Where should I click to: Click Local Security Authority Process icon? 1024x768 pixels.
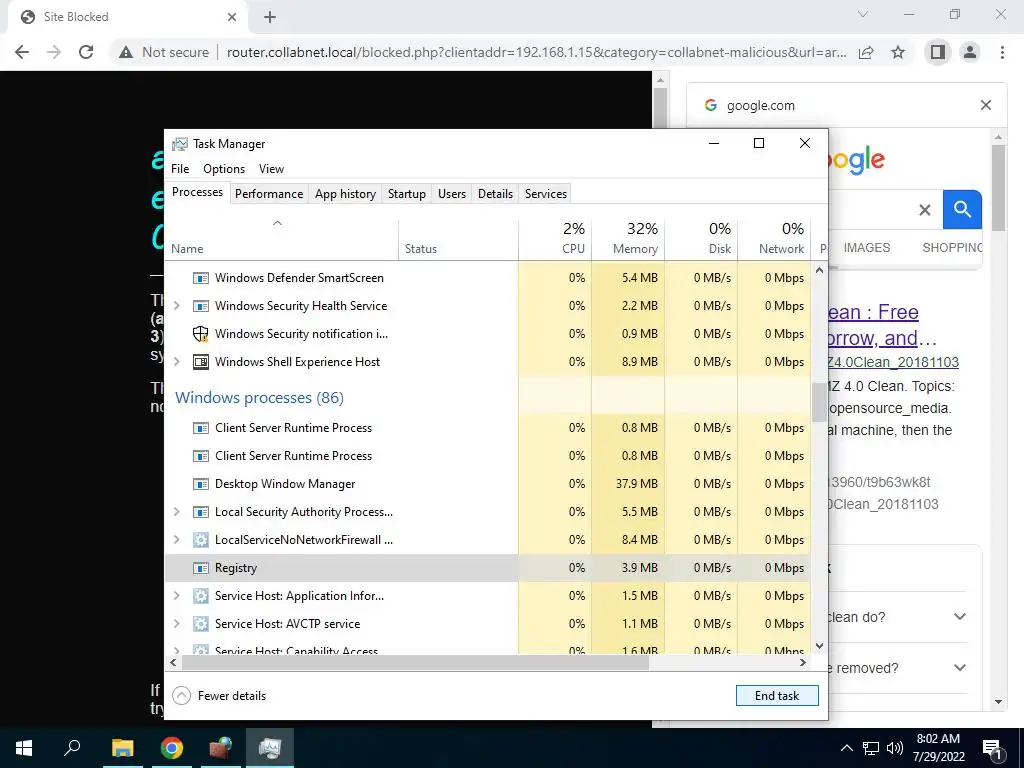click(200, 512)
